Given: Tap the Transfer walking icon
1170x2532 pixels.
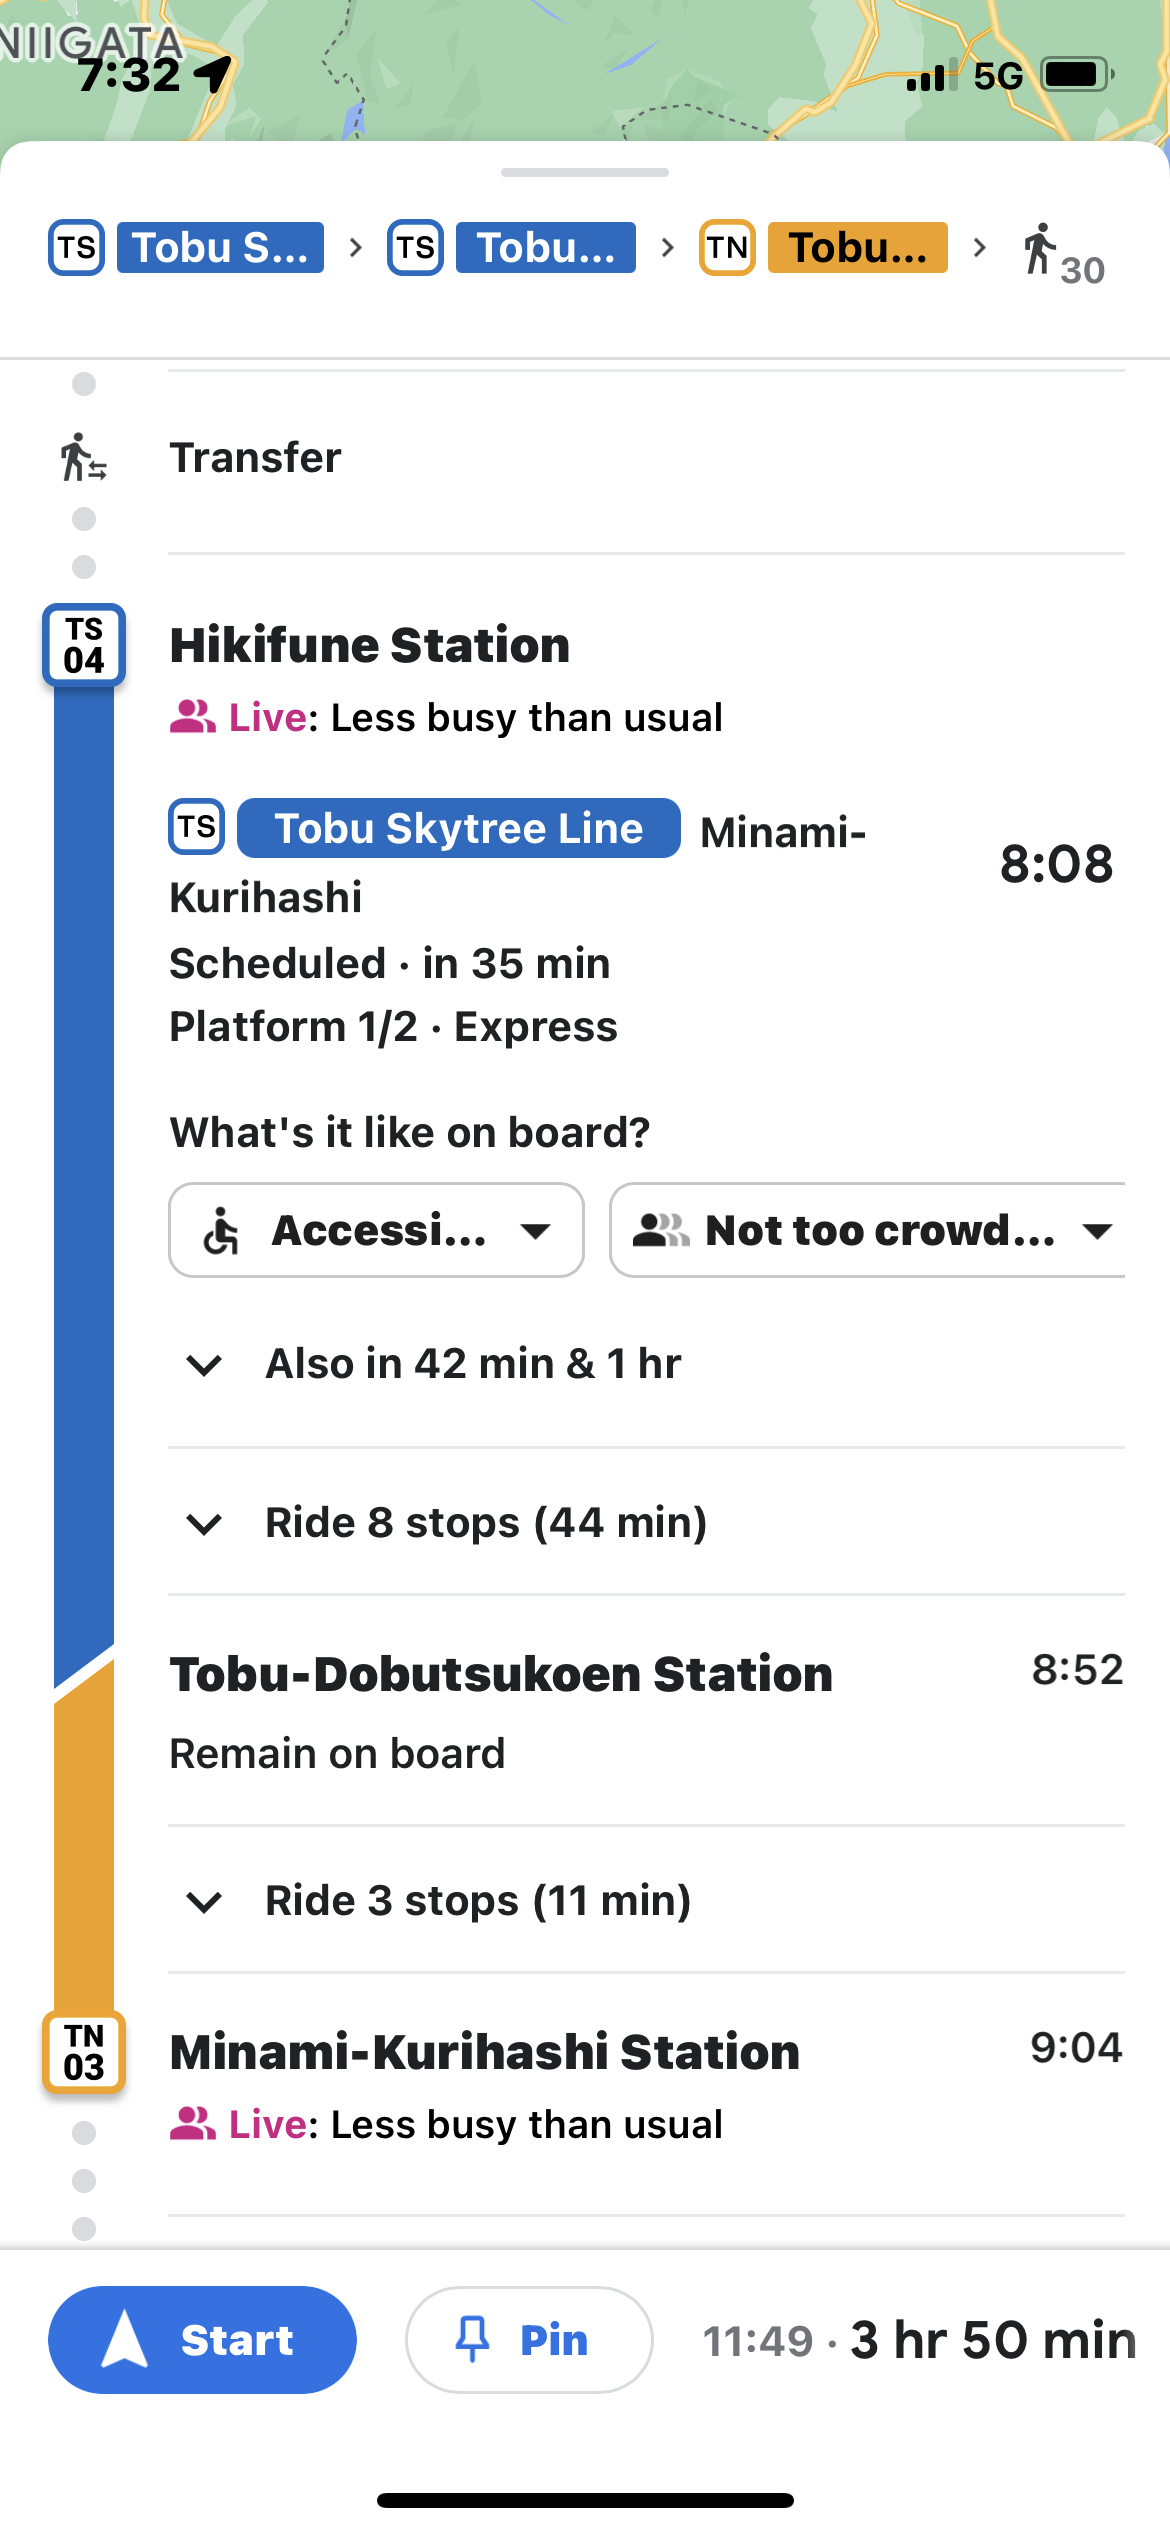Looking at the screenshot, I should 84,457.
